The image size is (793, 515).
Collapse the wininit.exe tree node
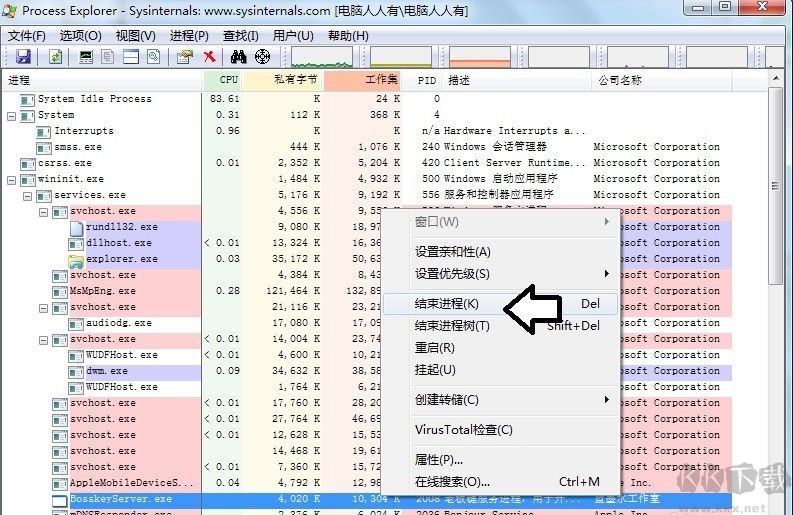point(11,180)
